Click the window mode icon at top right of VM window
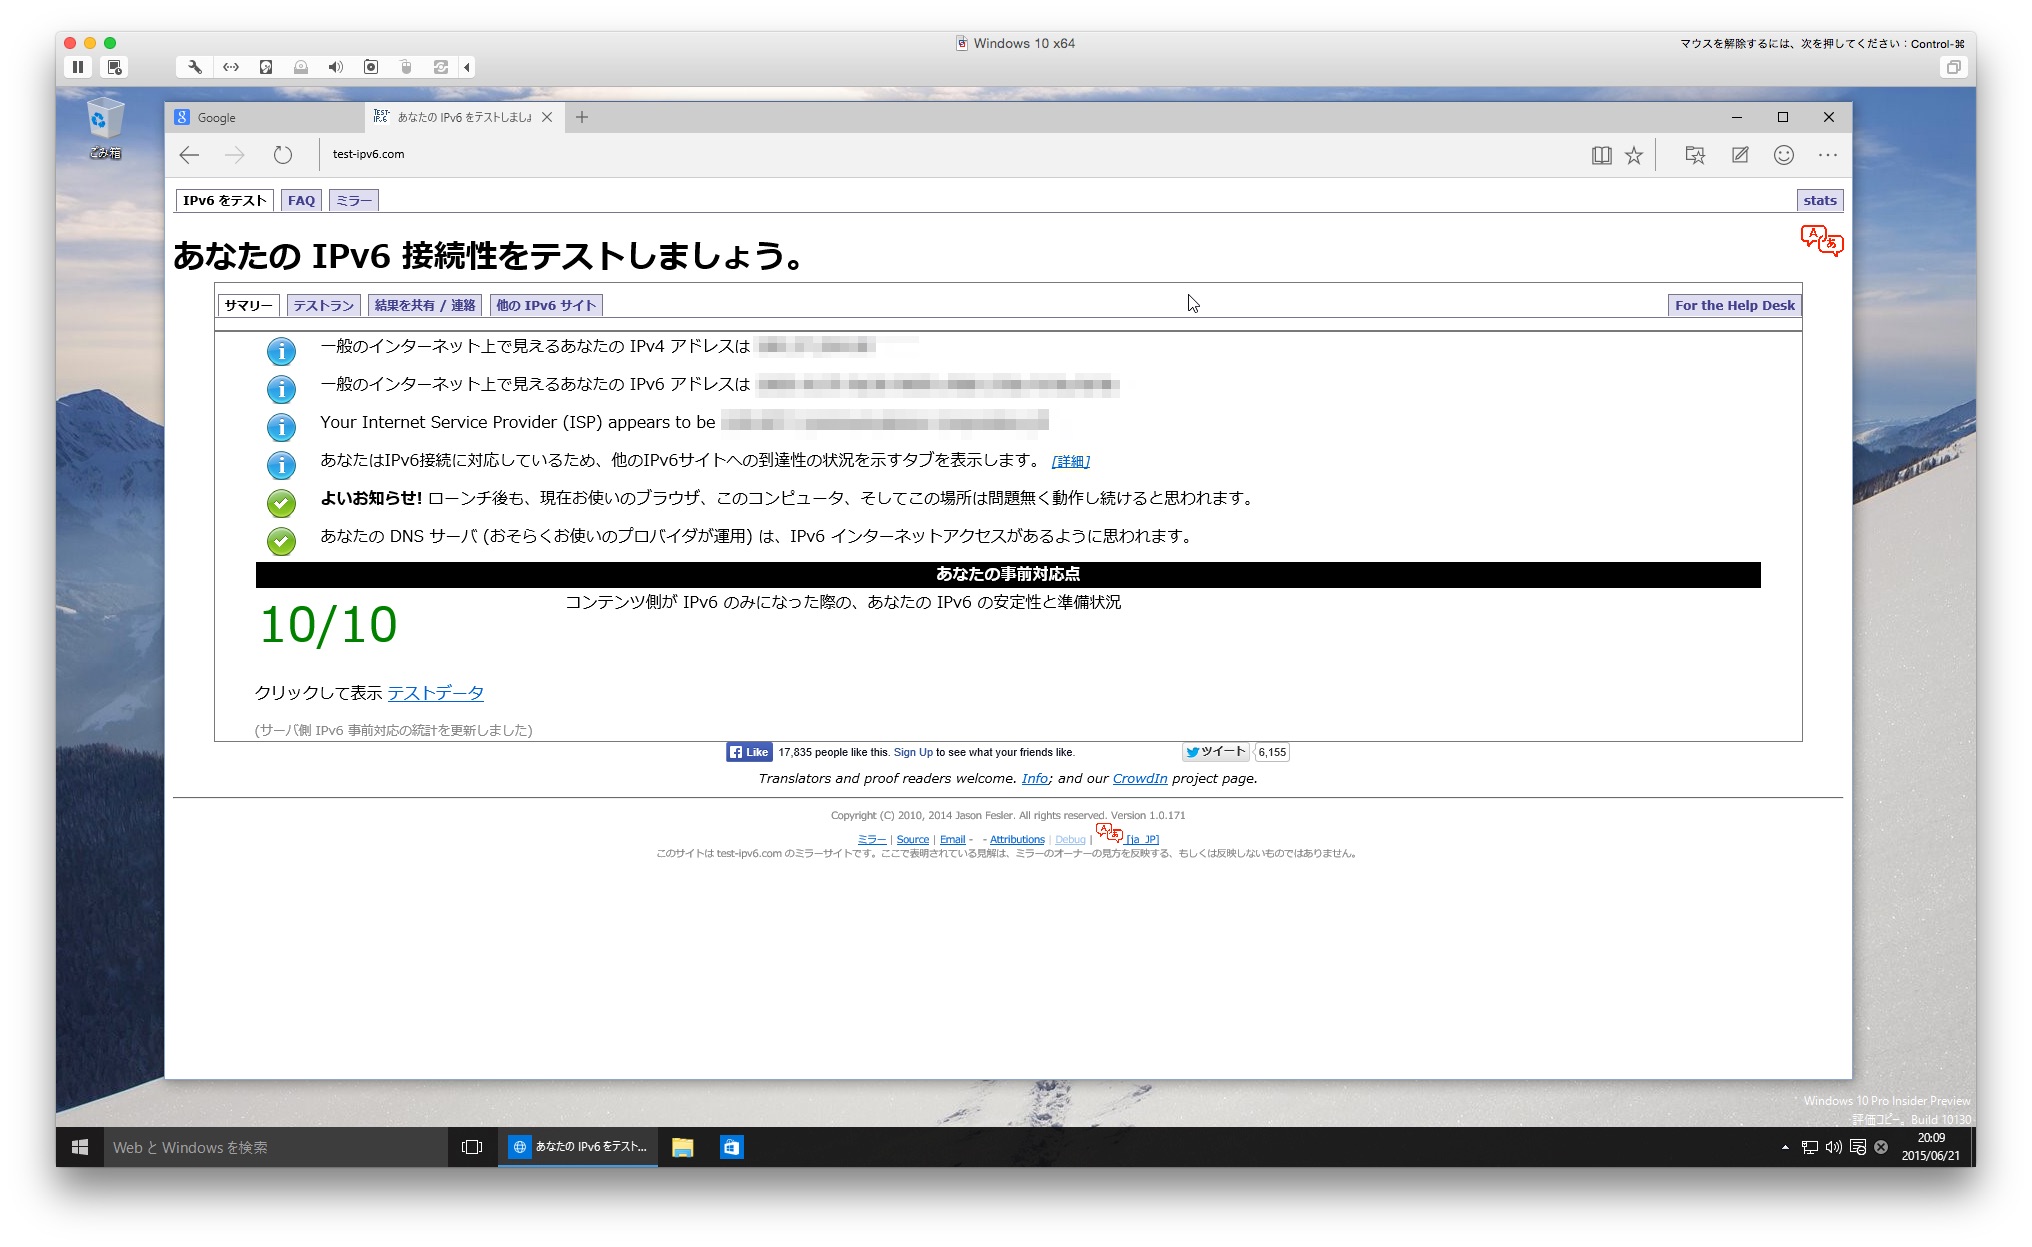2032x1247 pixels. (1952, 67)
